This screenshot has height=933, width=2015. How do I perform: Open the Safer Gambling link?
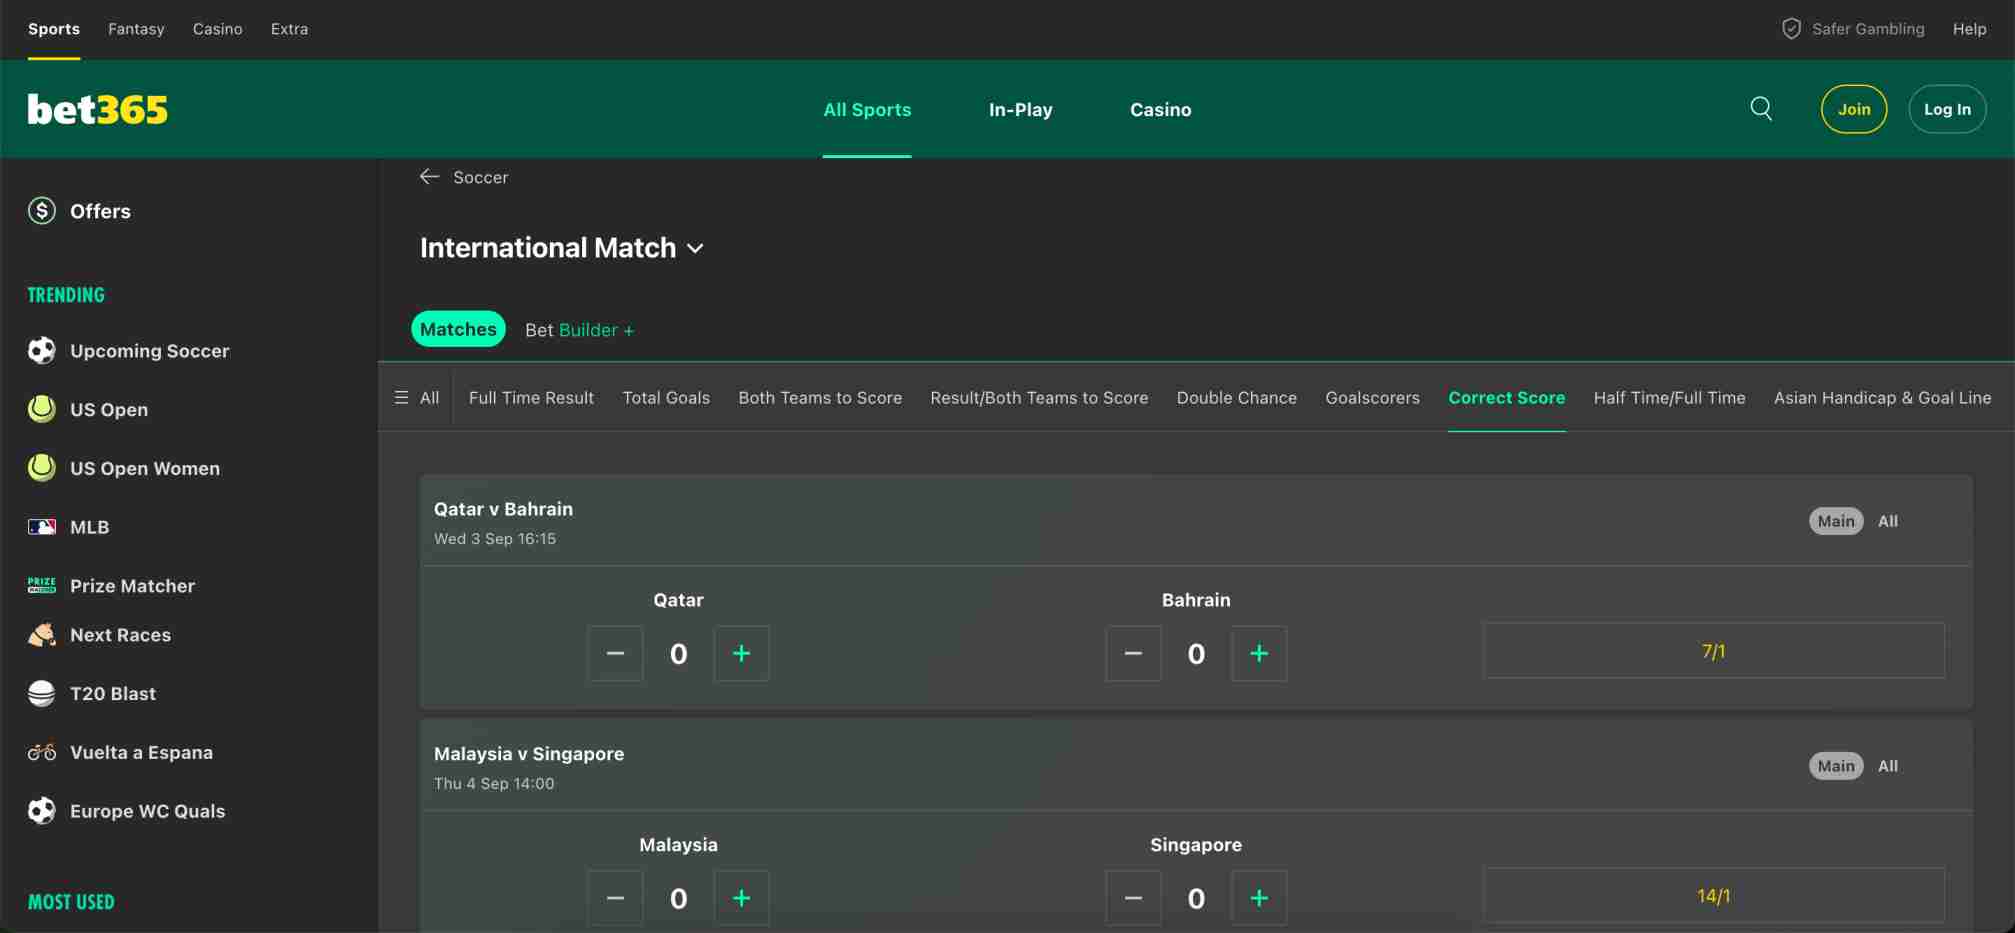(1868, 29)
